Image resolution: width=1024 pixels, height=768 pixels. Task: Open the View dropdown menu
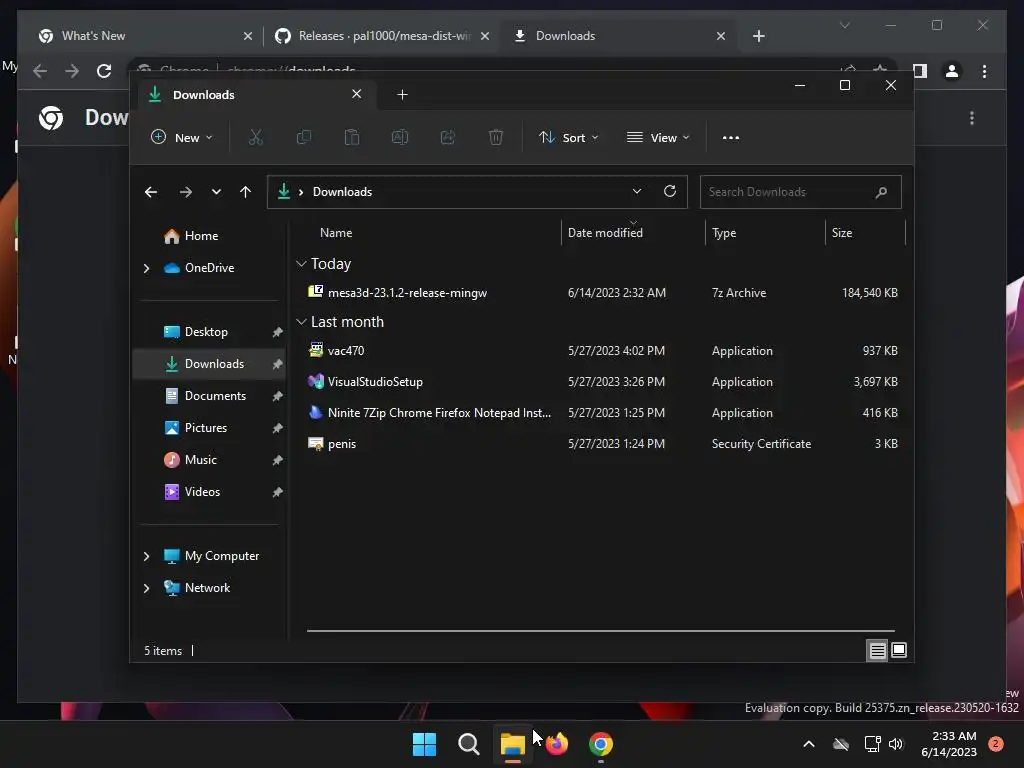tap(658, 138)
